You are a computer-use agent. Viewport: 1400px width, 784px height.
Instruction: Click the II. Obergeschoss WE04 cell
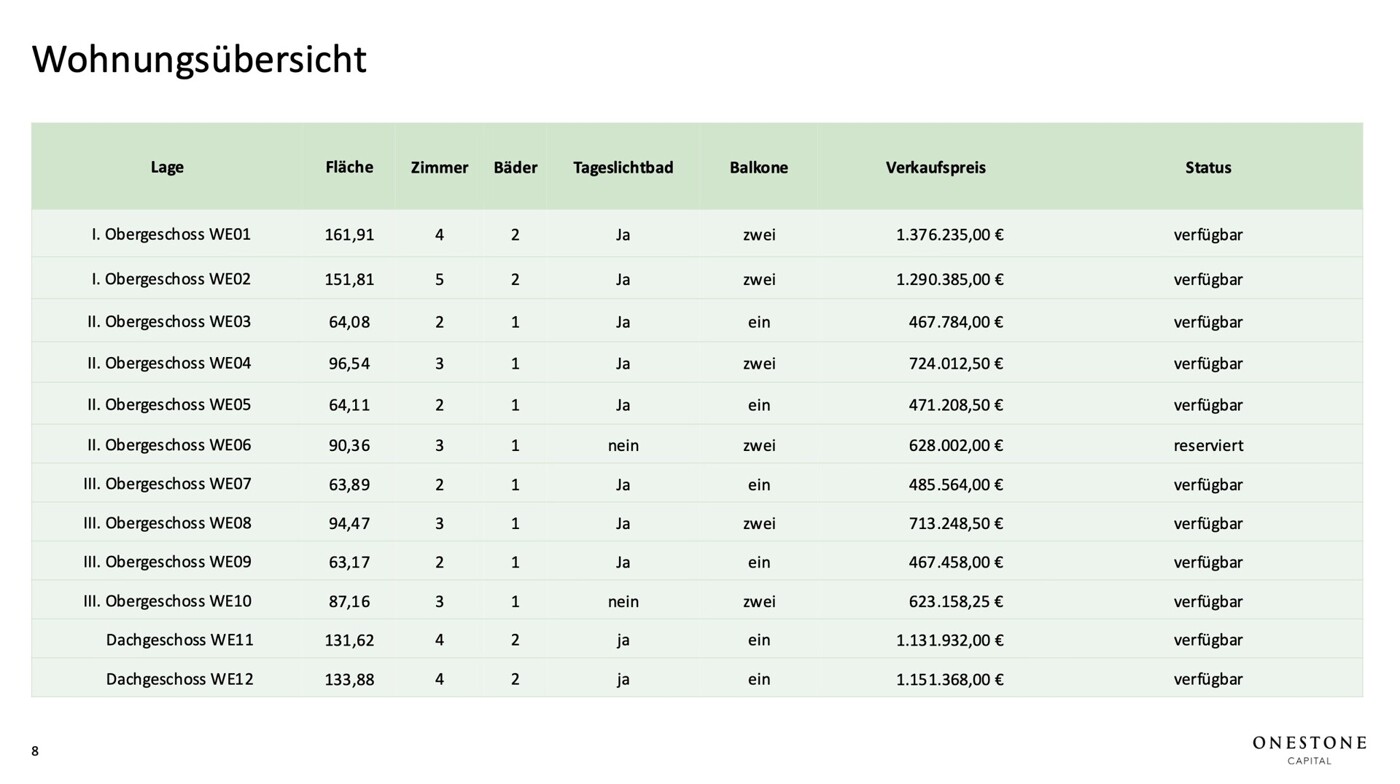(x=169, y=363)
